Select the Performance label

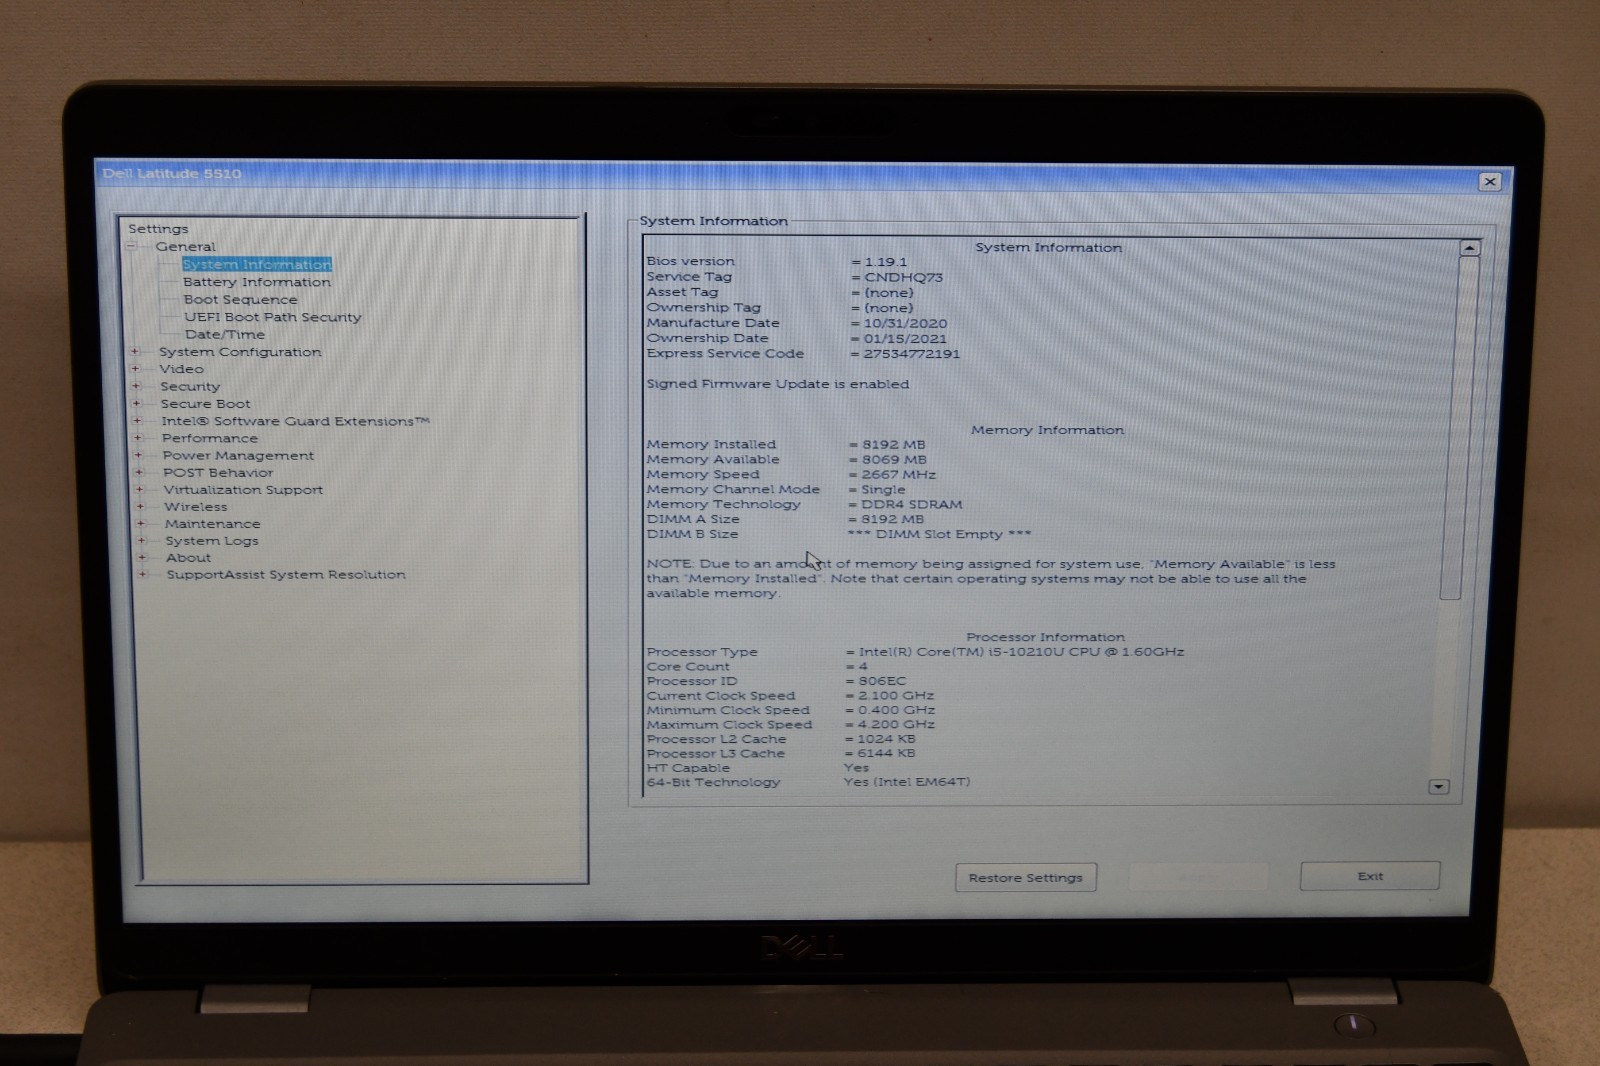pyautogui.click(x=210, y=438)
